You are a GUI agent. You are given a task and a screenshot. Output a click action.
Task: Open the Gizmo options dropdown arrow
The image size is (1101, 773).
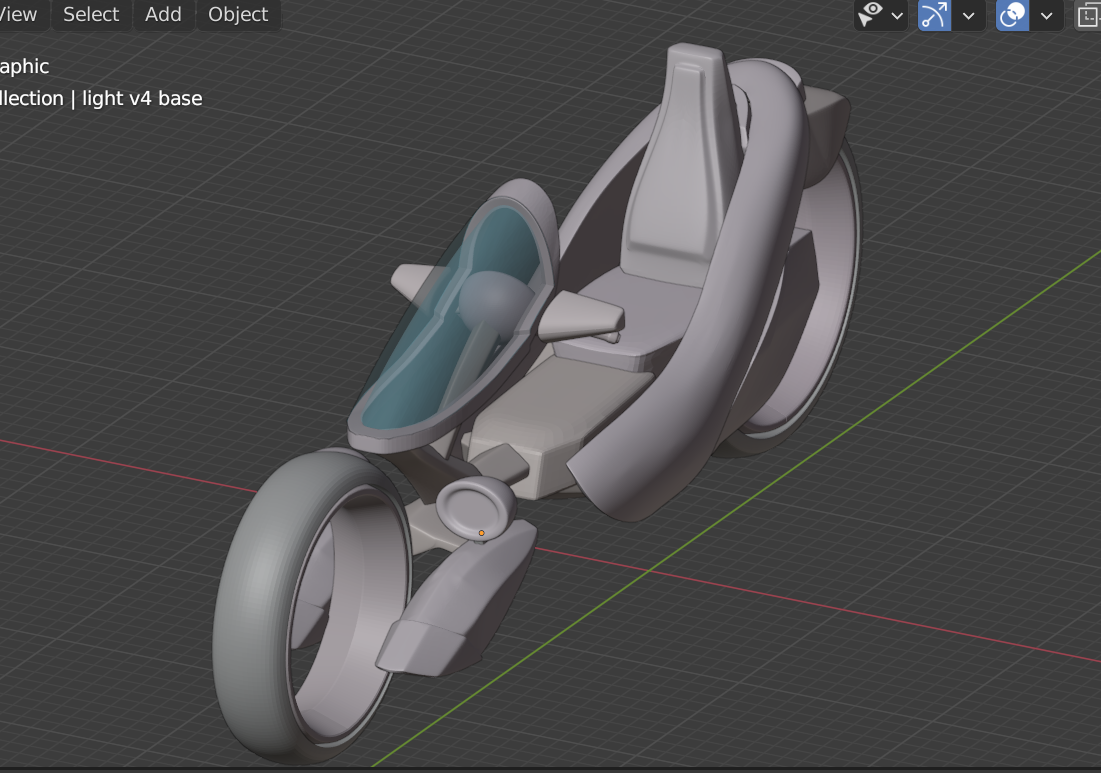(x=968, y=15)
